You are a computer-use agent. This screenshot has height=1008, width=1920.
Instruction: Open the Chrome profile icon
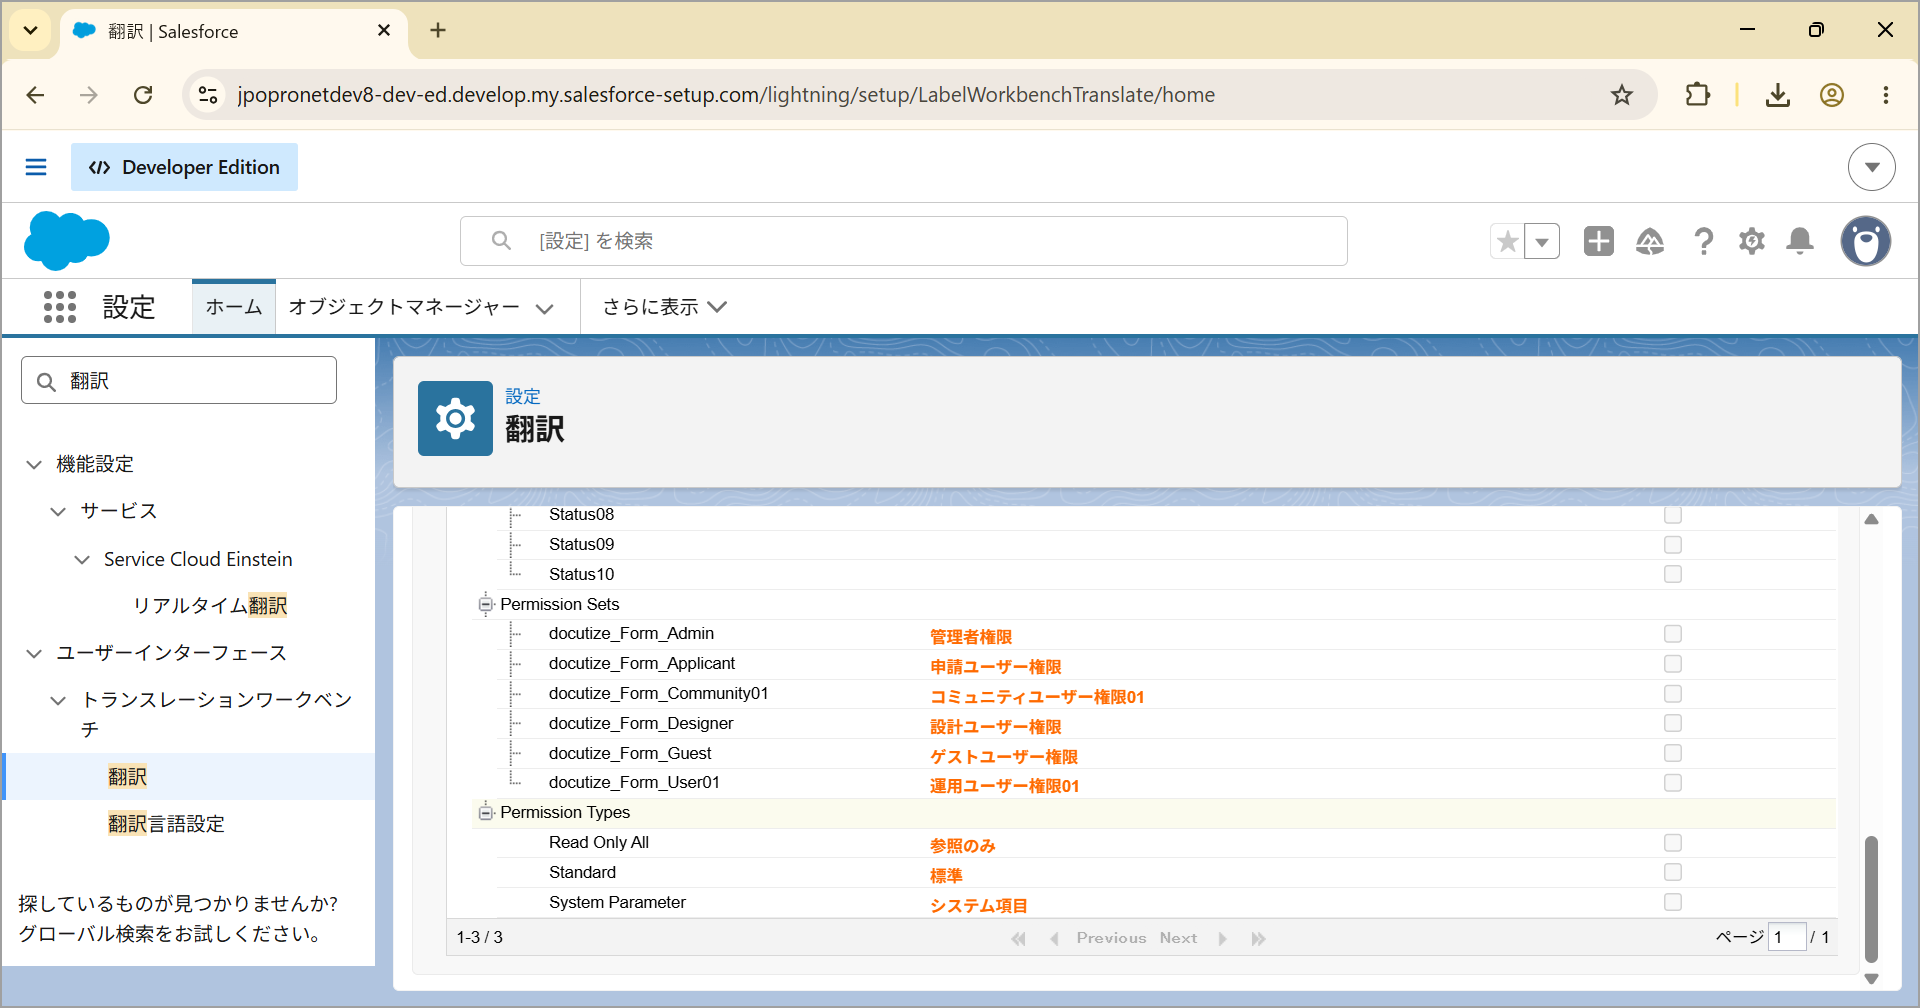(x=1832, y=95)
